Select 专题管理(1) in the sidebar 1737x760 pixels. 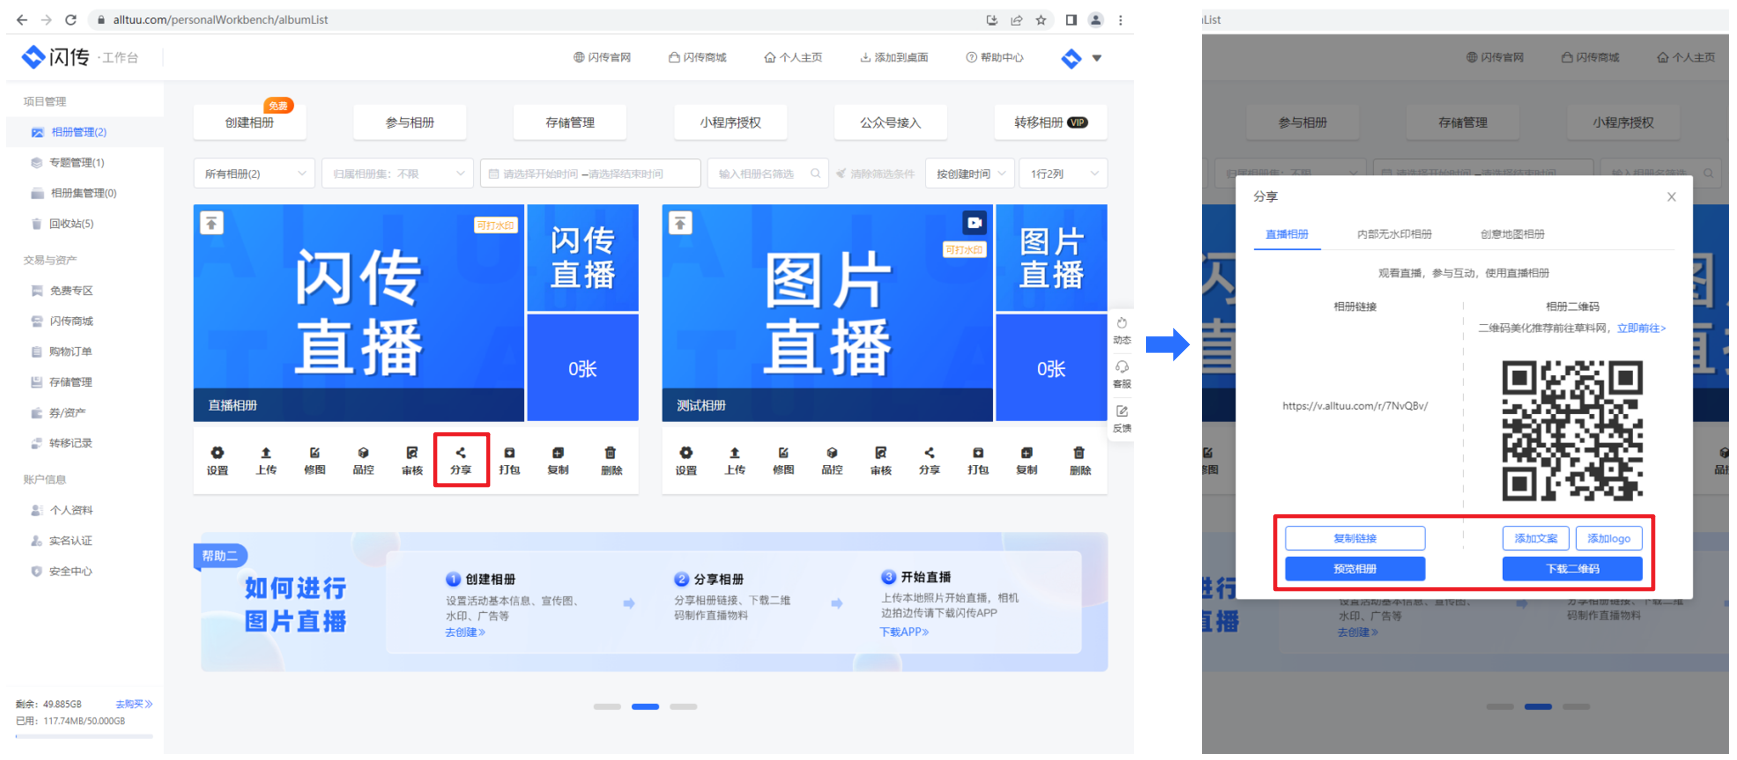point(76,162)
